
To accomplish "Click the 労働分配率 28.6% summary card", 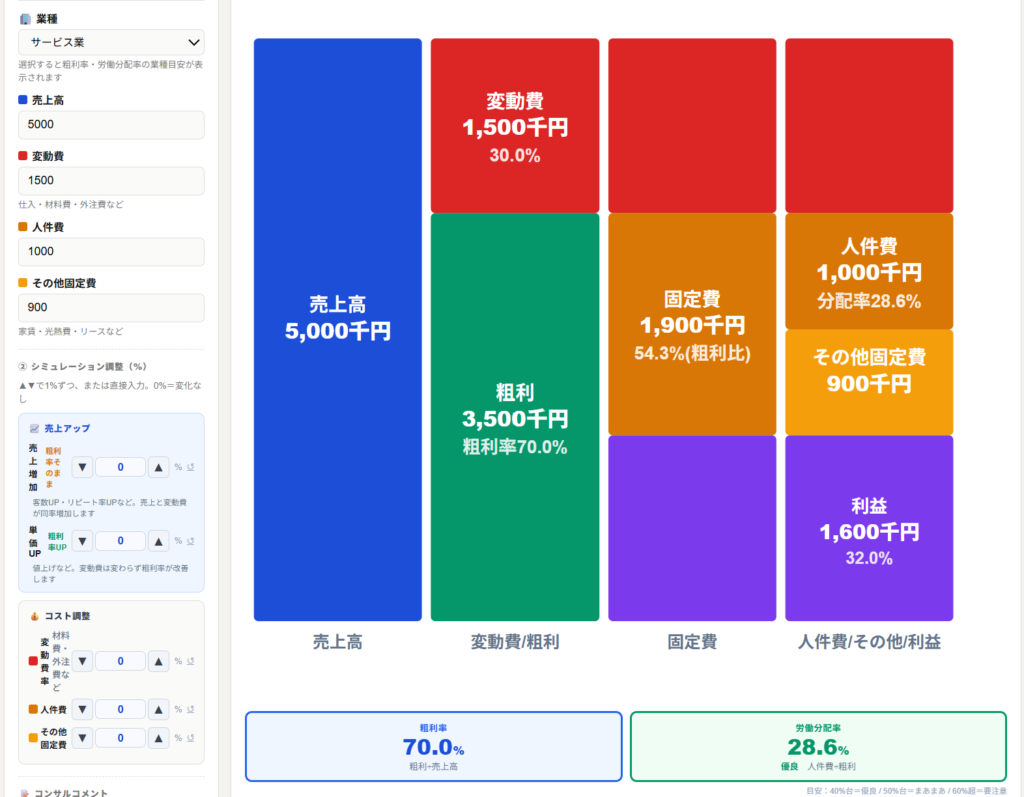I will (x=817, y=746).
